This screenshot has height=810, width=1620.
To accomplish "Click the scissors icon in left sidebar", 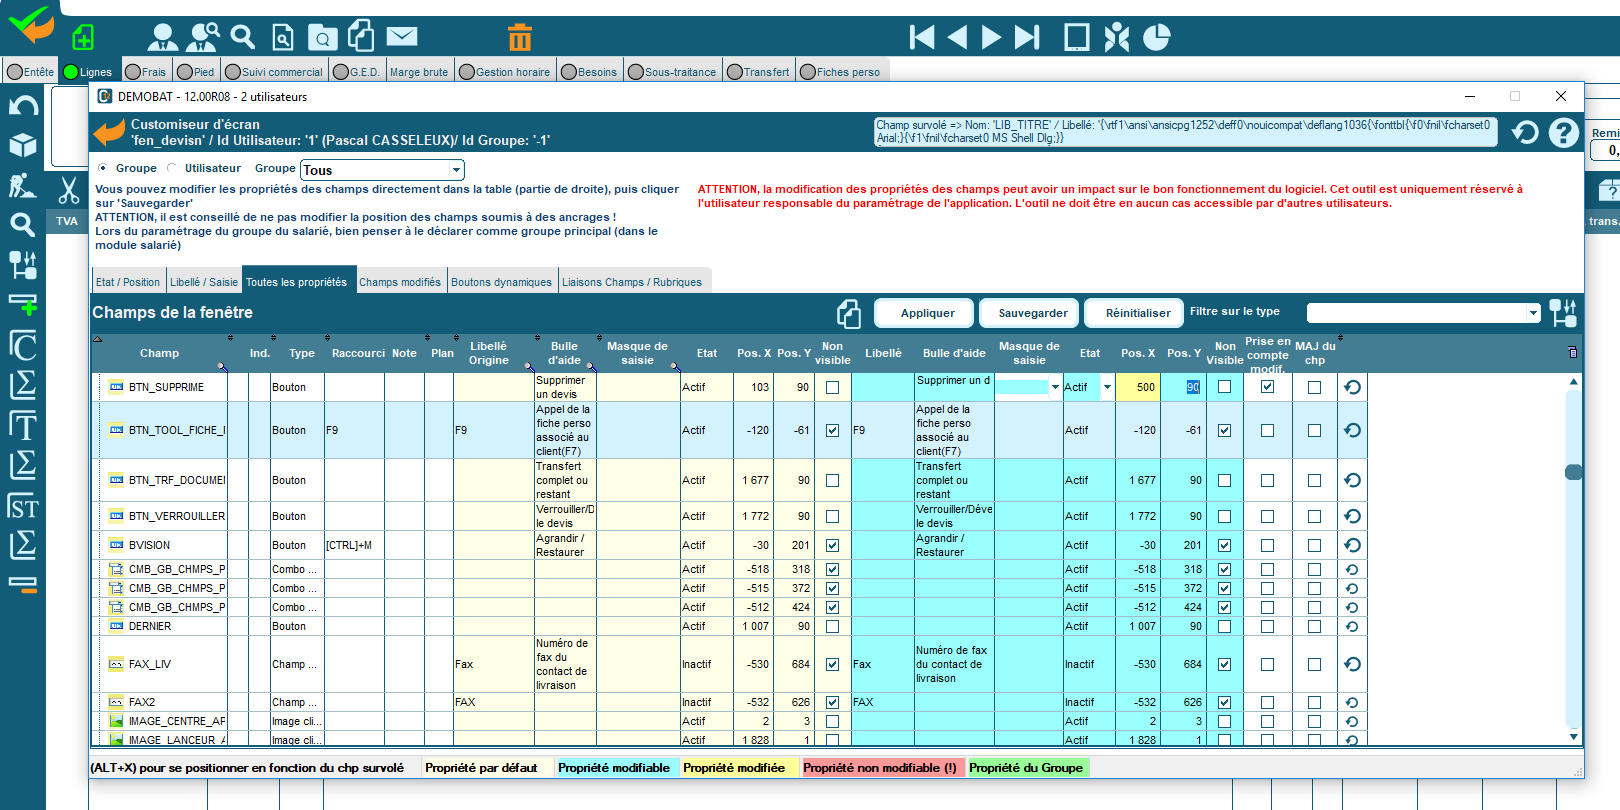I will click(x=68, y=190).
